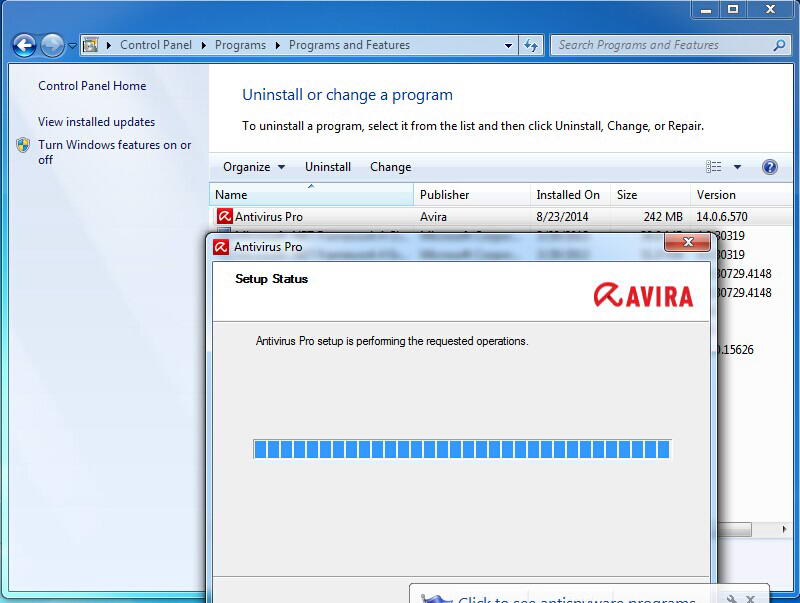Screen dimensions: 800x603
Task: Click the greyed Forward arrow button
Action: coord(52,46)
